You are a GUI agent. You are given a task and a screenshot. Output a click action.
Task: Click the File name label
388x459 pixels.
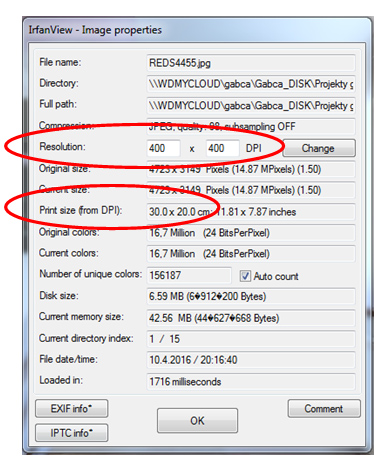[x=60, y=62]
